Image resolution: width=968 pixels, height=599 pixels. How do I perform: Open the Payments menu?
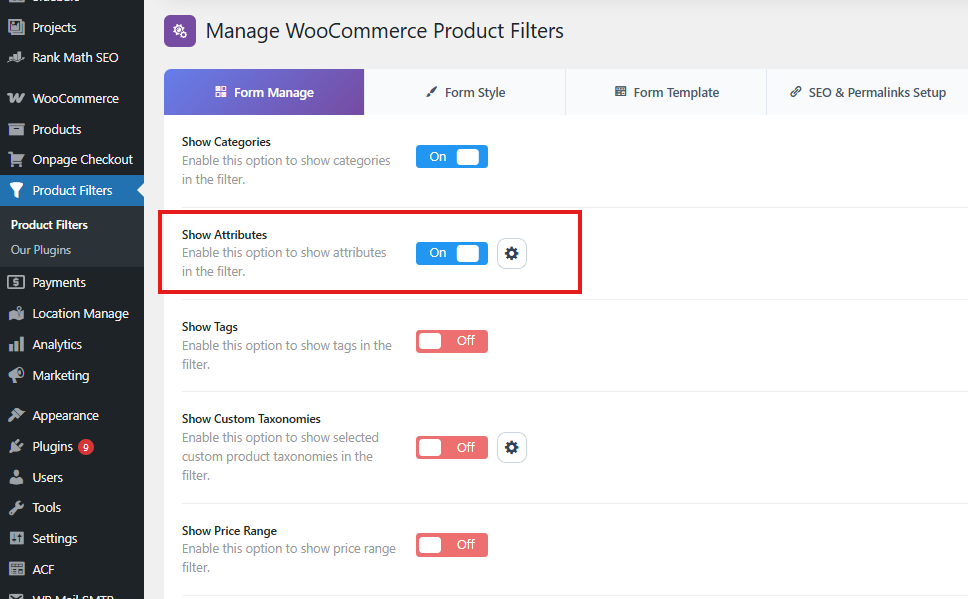pos(59,282)
